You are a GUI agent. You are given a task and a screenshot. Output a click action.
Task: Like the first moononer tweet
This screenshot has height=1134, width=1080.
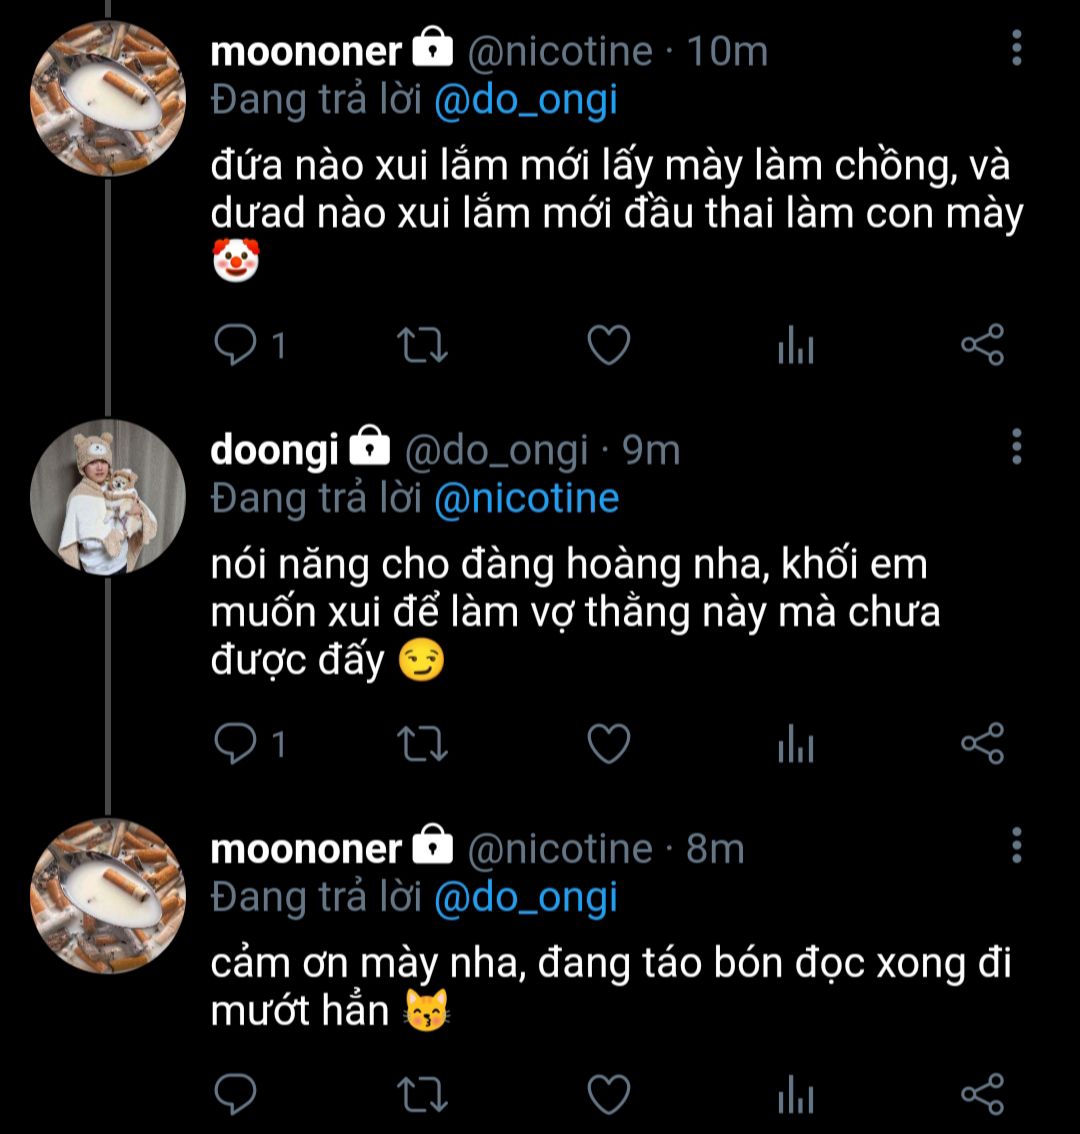(607, 346)
